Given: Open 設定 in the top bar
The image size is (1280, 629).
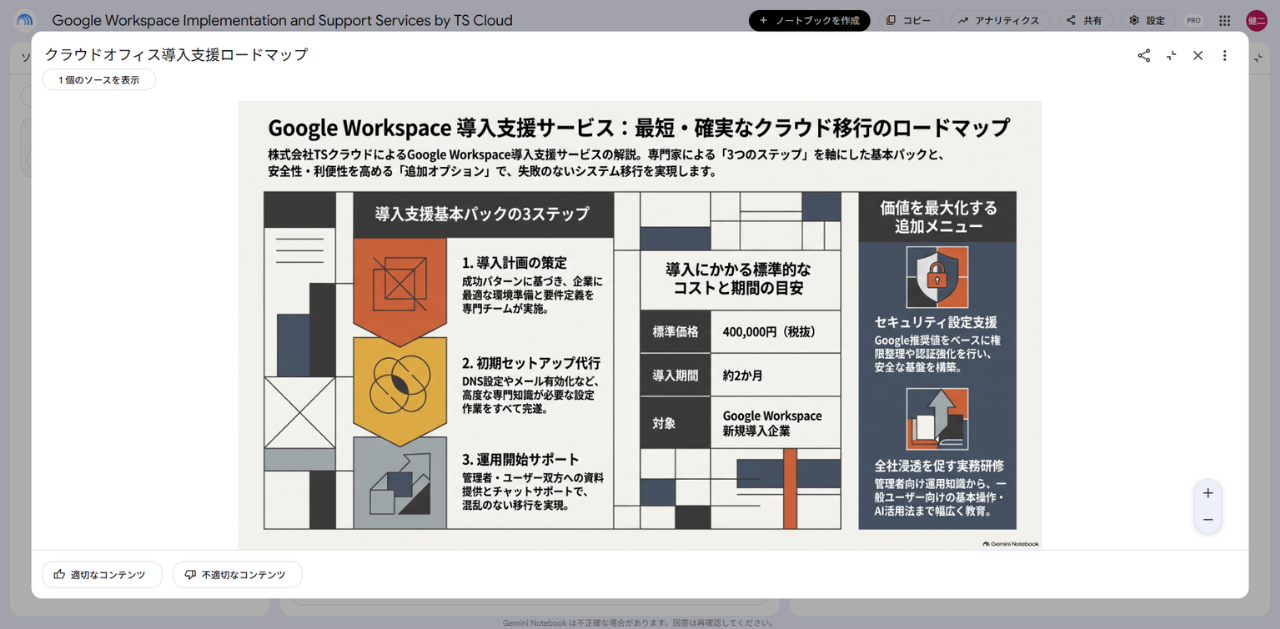Looking at the screenshot, I should click(1147, 20).
